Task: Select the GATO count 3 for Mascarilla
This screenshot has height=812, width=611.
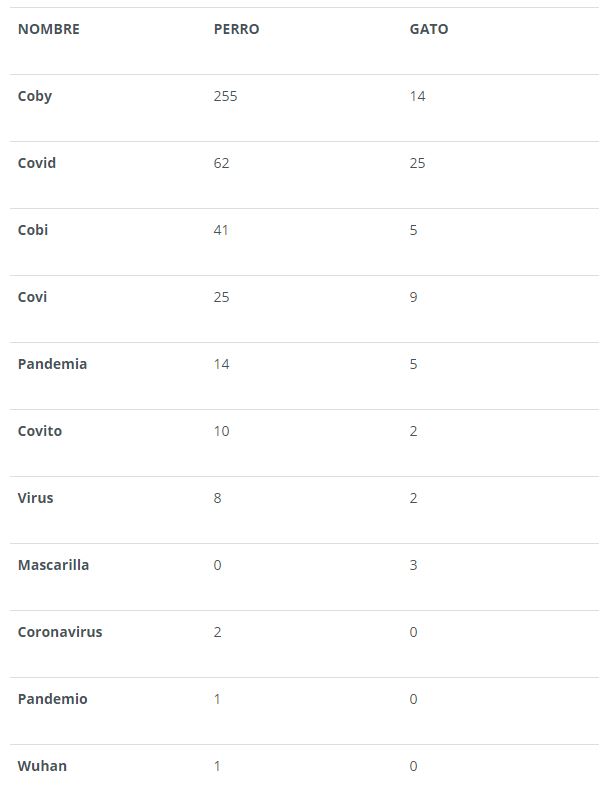Action: pos(414,565)
